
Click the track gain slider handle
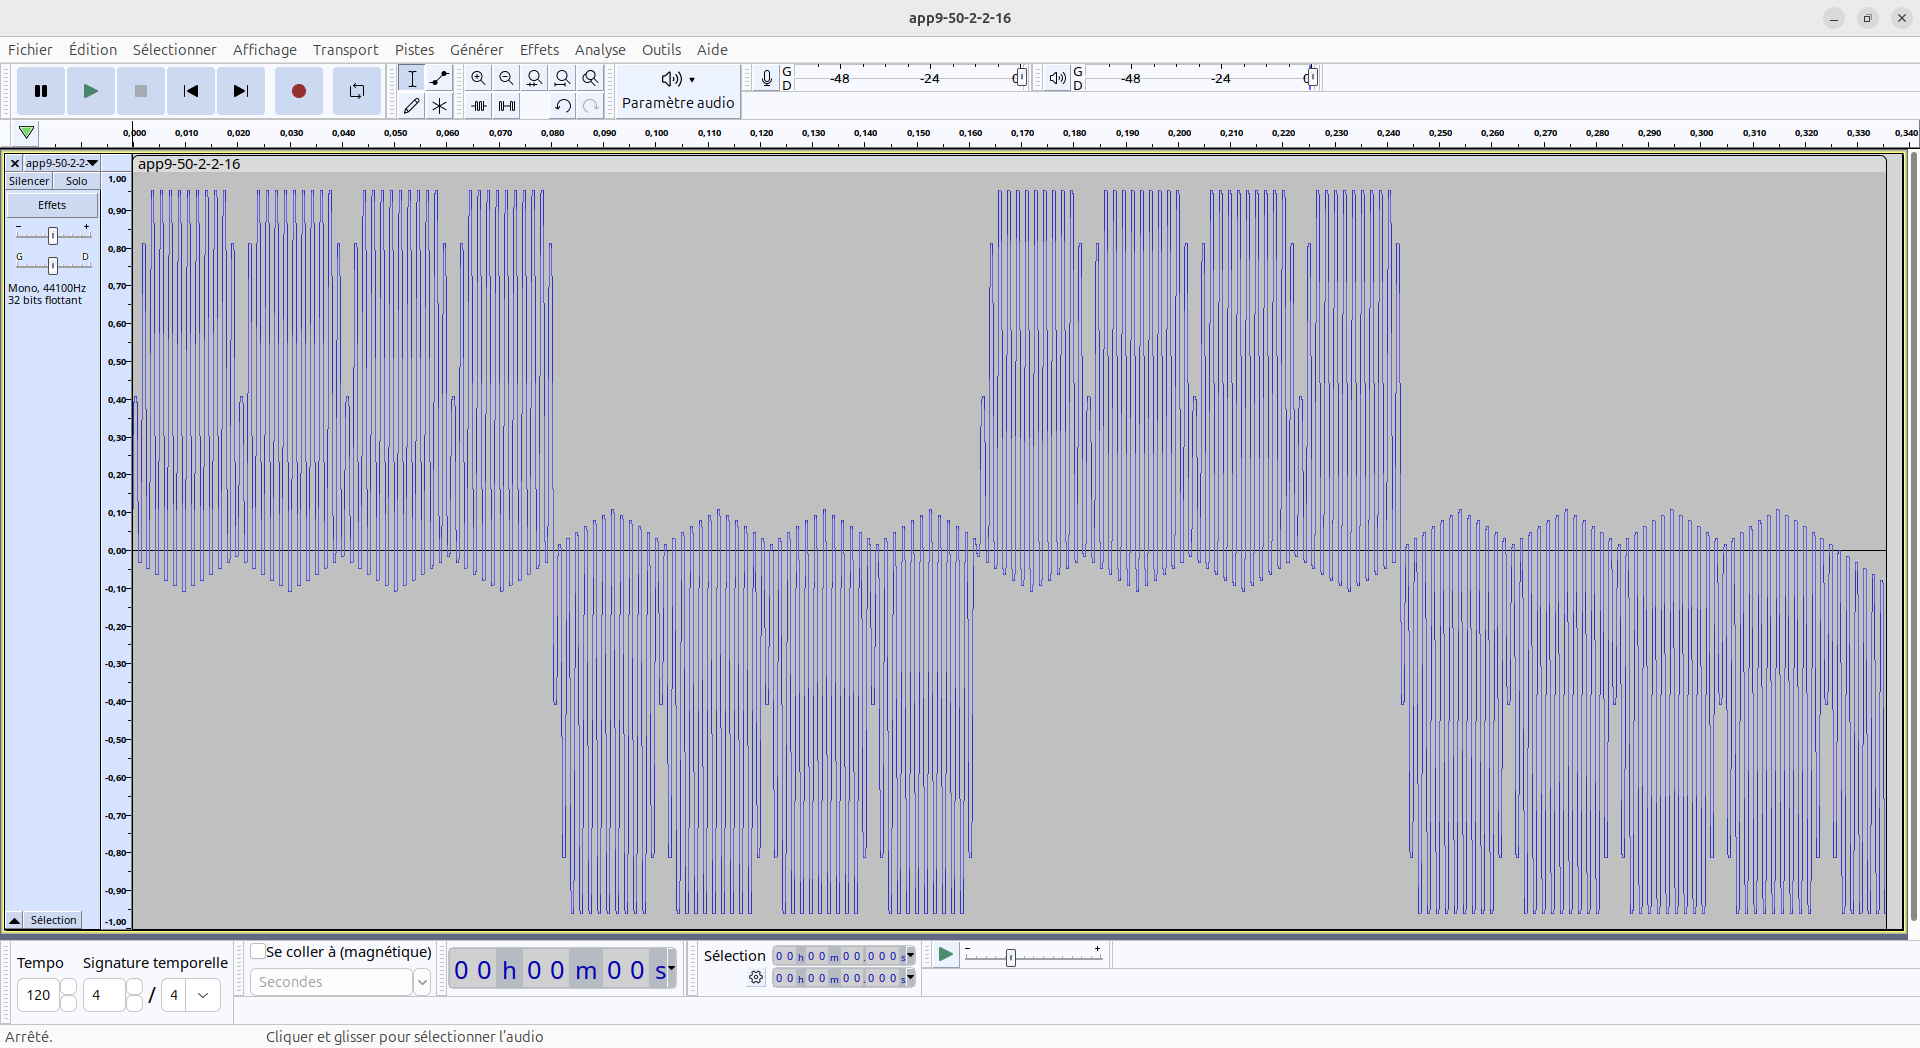click(53, 235)
